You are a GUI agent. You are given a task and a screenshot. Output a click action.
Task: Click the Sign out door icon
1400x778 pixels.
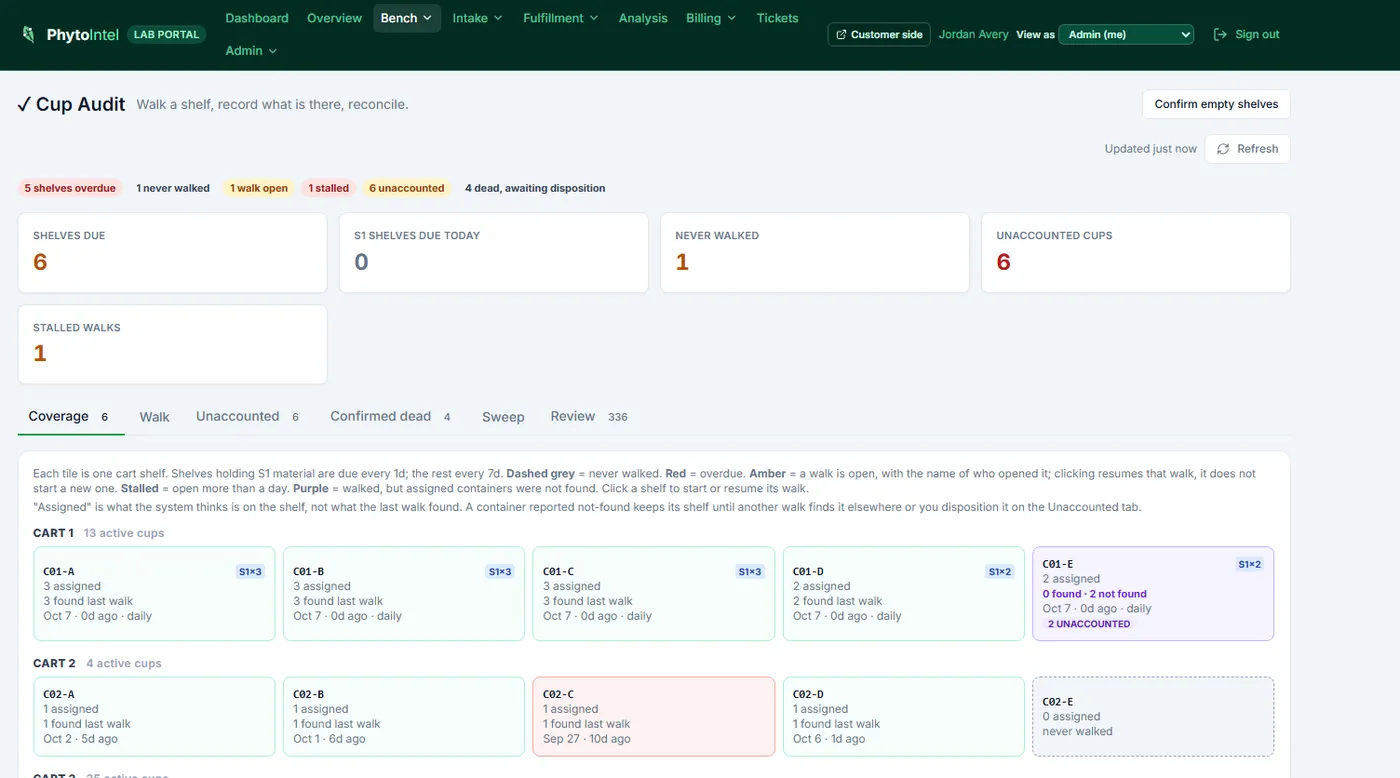[x=1220, y=34]
